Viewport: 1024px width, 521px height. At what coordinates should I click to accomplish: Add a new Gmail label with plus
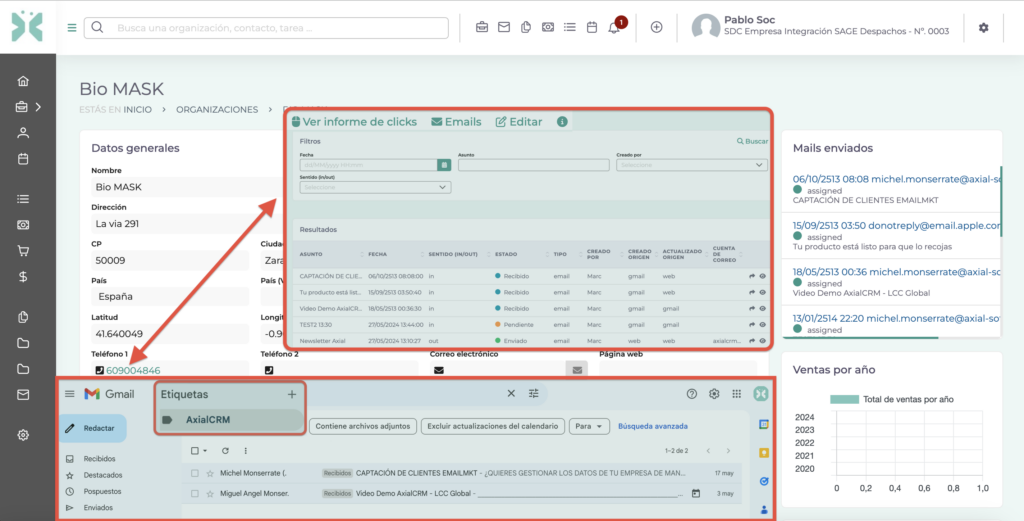point(292,394)
